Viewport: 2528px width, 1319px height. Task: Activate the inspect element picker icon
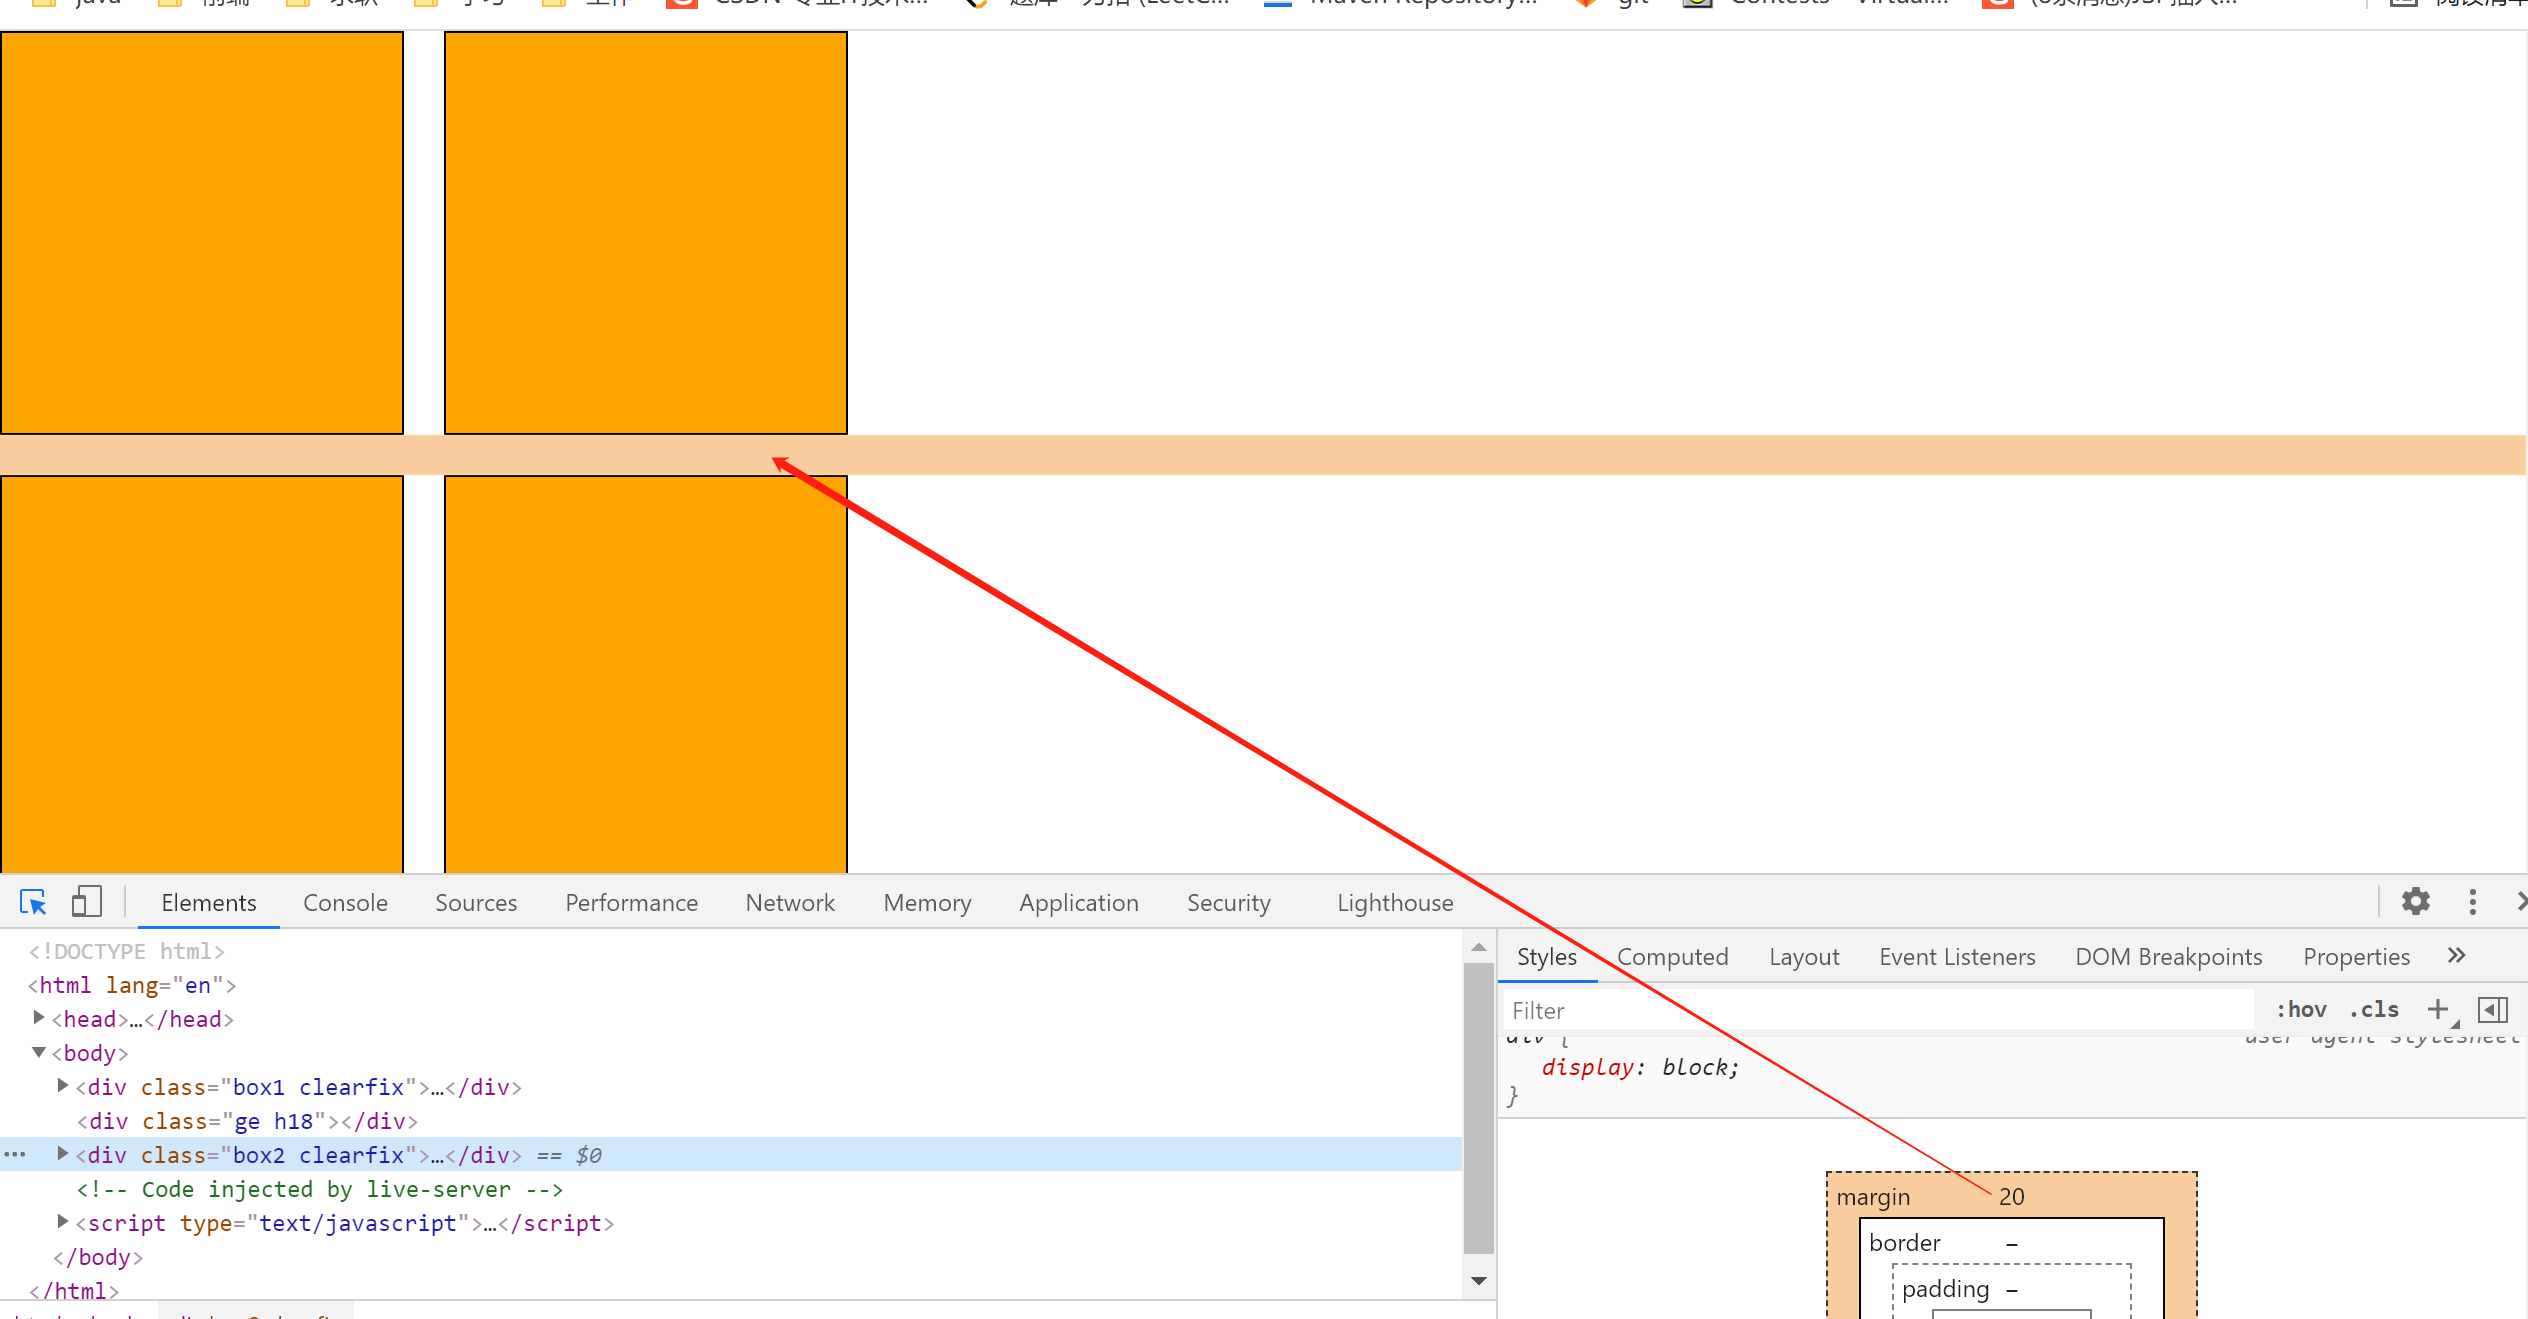33,902
